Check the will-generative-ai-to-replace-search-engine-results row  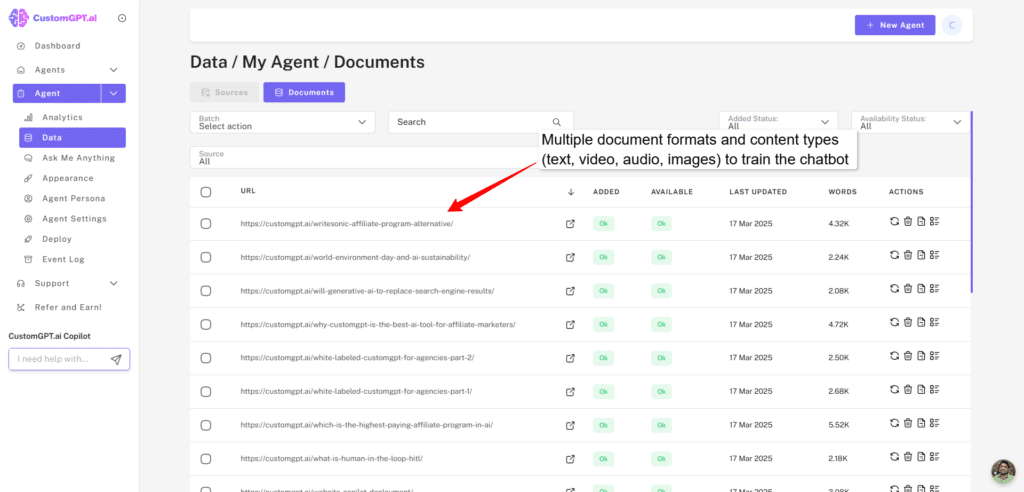(206, 291)
